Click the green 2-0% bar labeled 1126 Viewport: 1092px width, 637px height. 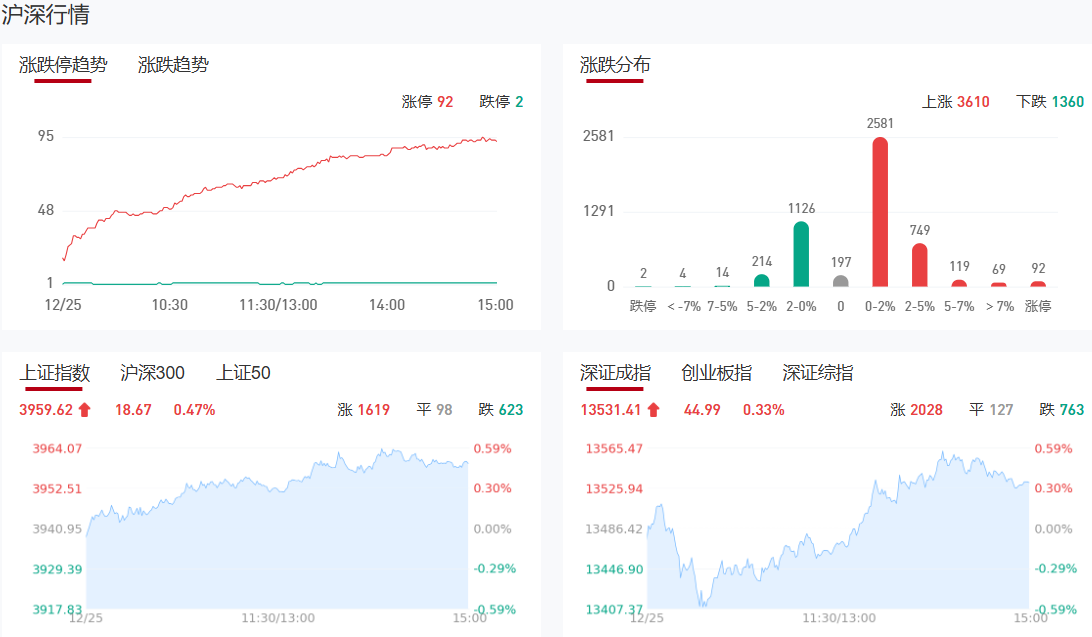801,254
